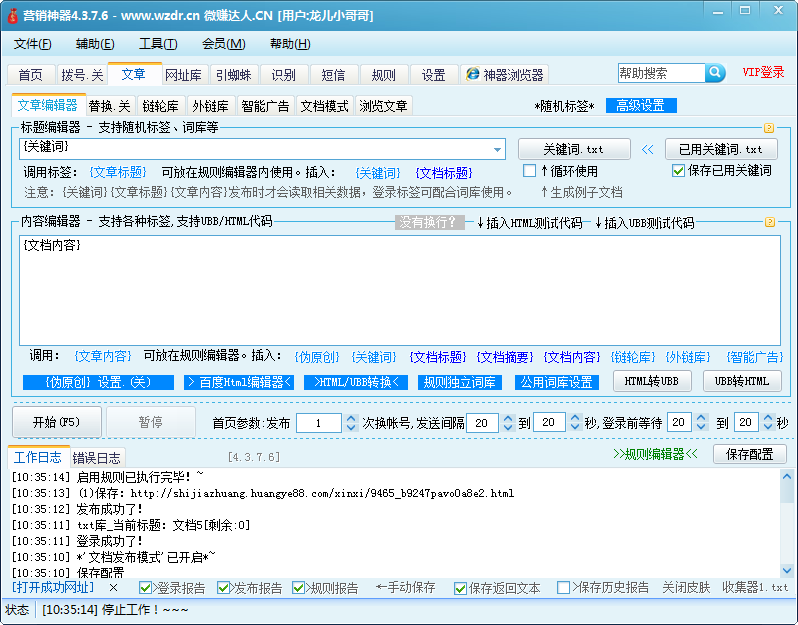
Task: Decrease the 发布 count stepper
Action: coord(351,427)
